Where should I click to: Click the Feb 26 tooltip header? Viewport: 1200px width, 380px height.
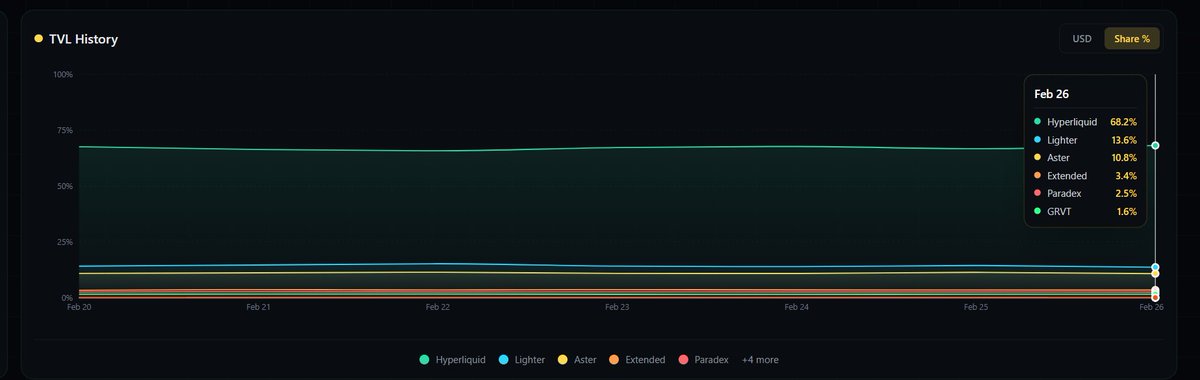pyautogui.click(x=1051, y=94)
